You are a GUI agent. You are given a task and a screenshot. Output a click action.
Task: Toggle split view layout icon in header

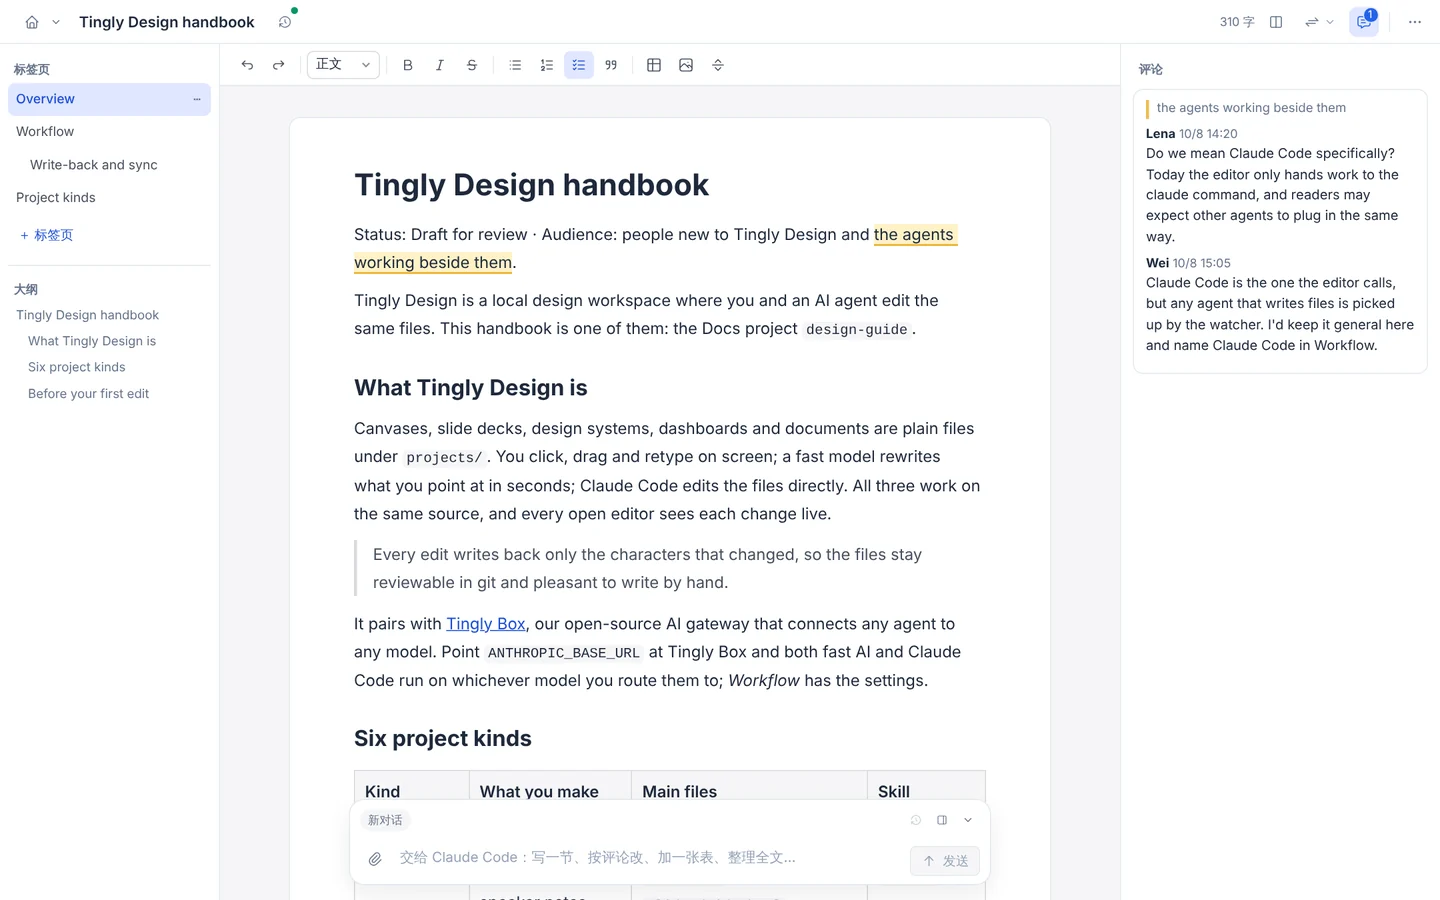[1276, 22]
